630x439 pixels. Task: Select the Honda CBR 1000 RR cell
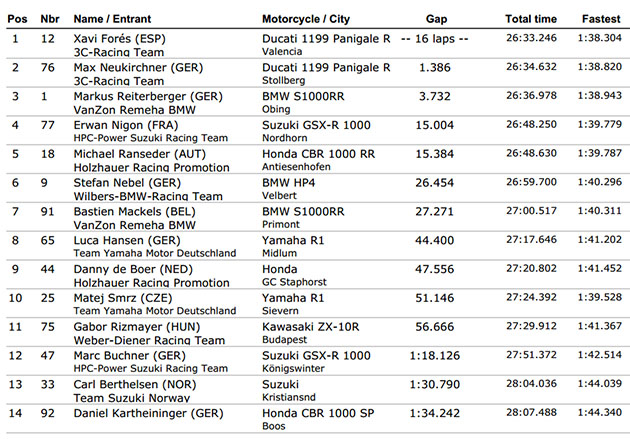pyautogui.click(x=318, y=154)
